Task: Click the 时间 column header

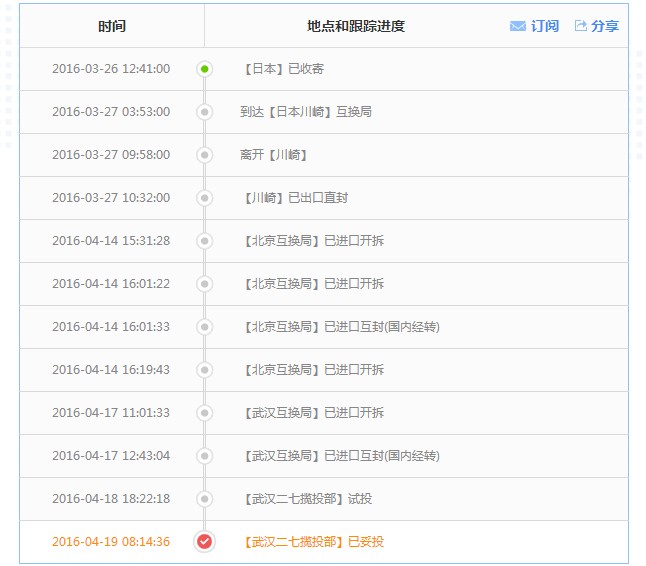Action: 112,26
